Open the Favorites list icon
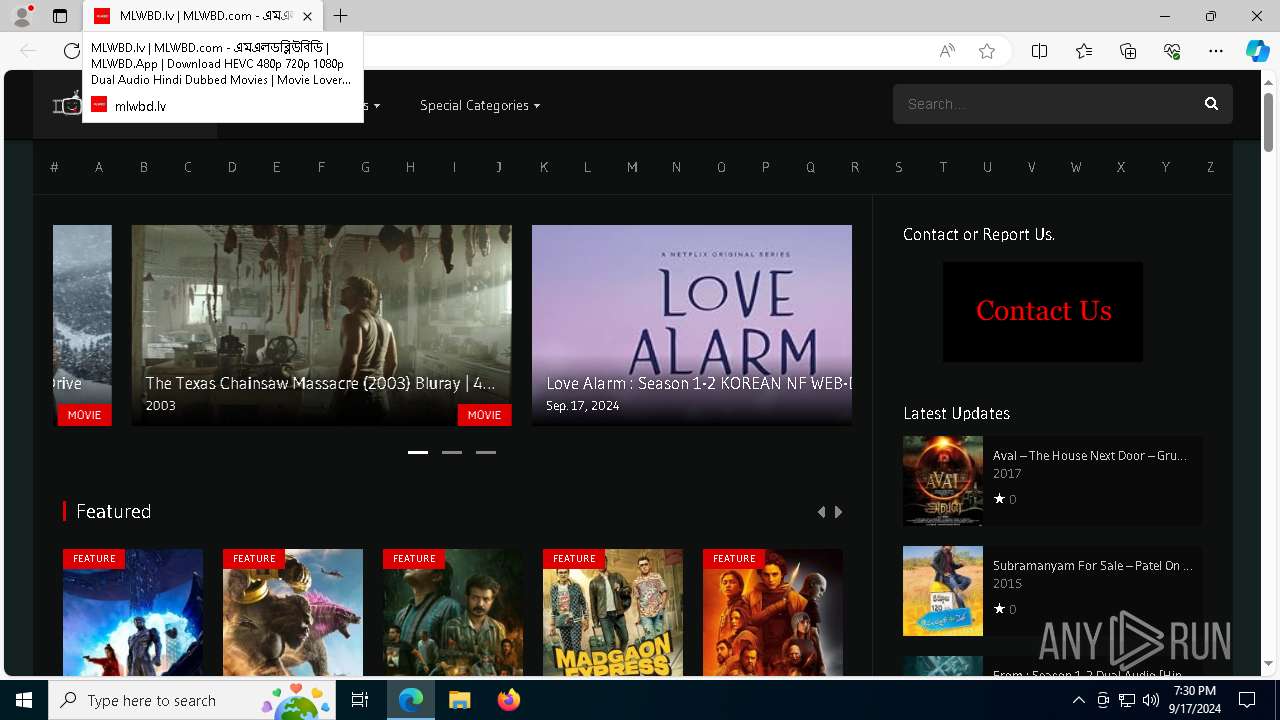This screenshot has width=1280, height=720. point(1083,51)
